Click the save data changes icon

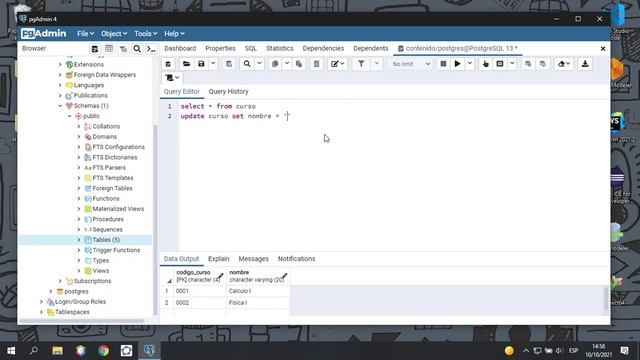[229, 64]
